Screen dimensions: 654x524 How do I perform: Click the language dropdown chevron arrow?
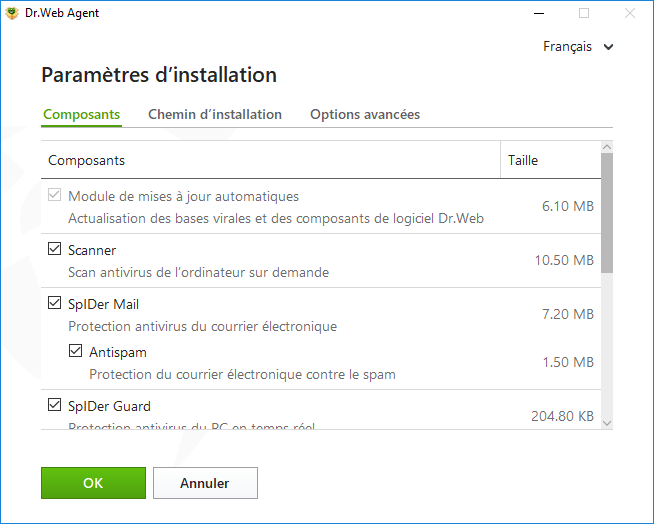[x=609, y=47]
